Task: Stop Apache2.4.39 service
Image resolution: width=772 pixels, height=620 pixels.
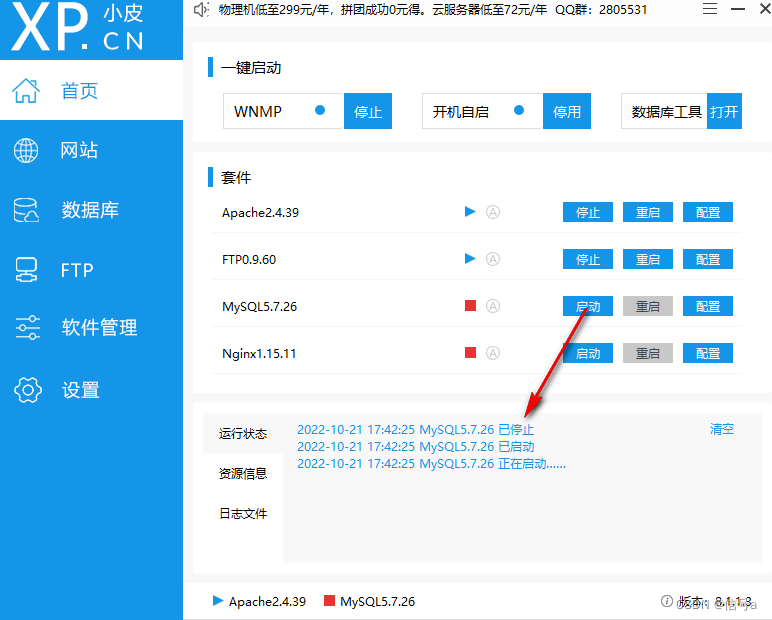Action: (x=588, y=212)
